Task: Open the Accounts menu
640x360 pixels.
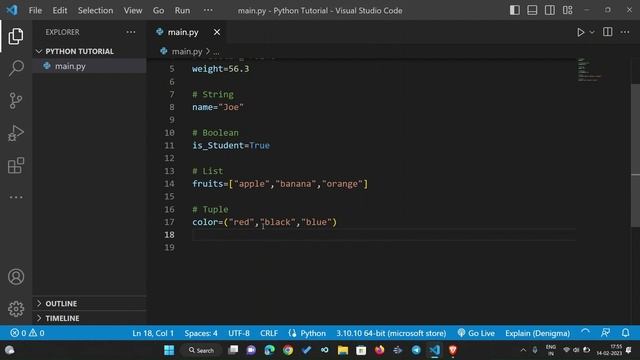Action: (x=16, y=277)
